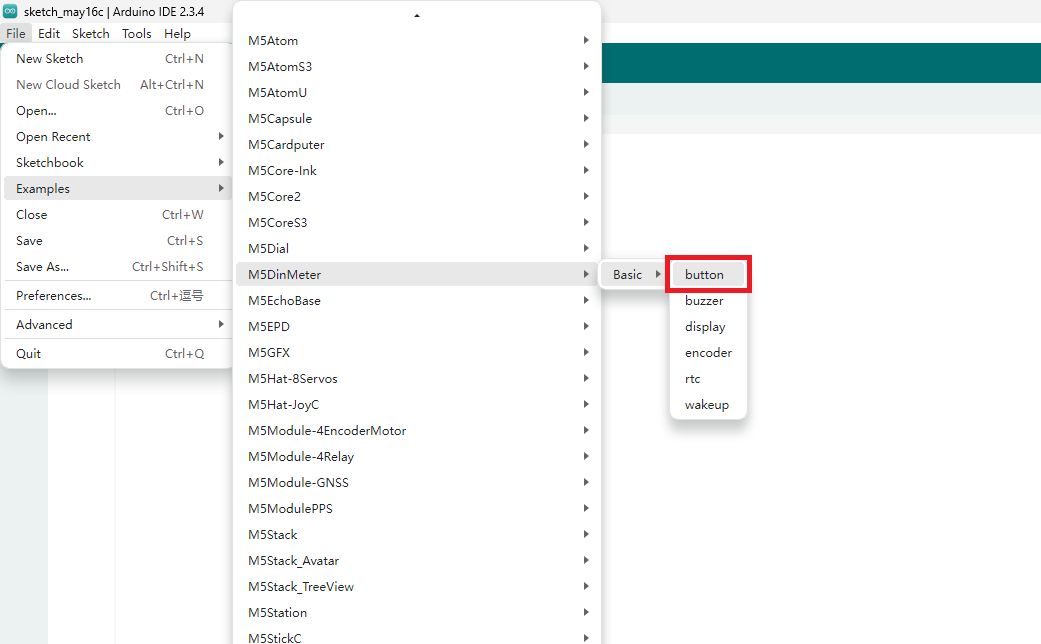Open the buzzer example sketch
Viewport: 1041px width, 644px height.
pyautogui.click(x=708, y=300)
